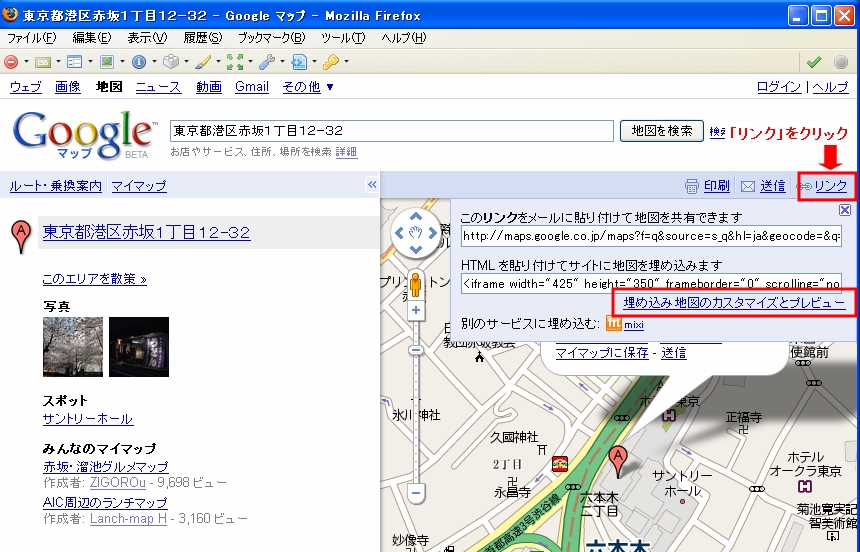
Task: Open the ツール menu
Action: click(x=343, y=38)
